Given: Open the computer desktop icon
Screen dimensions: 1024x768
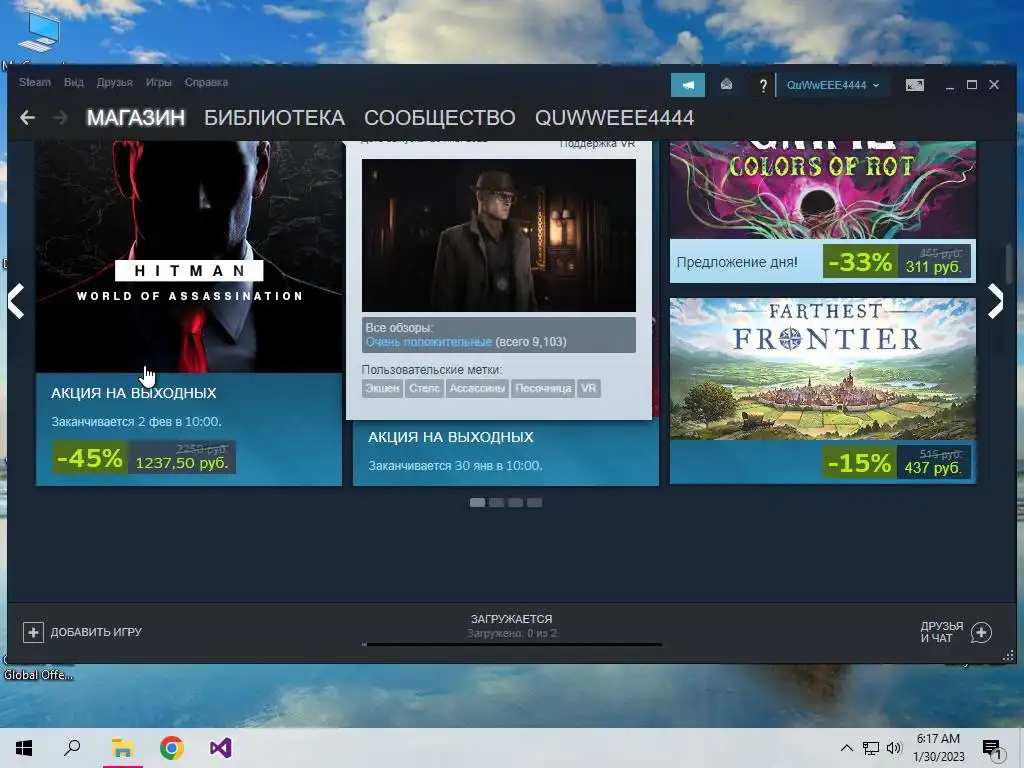Looking at the screenshot, I should click(39, 31).
